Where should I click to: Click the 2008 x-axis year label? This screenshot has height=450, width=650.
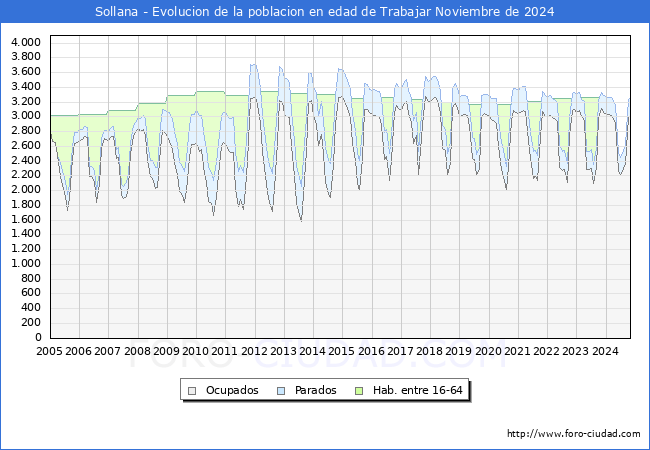[x=137, y=351]
